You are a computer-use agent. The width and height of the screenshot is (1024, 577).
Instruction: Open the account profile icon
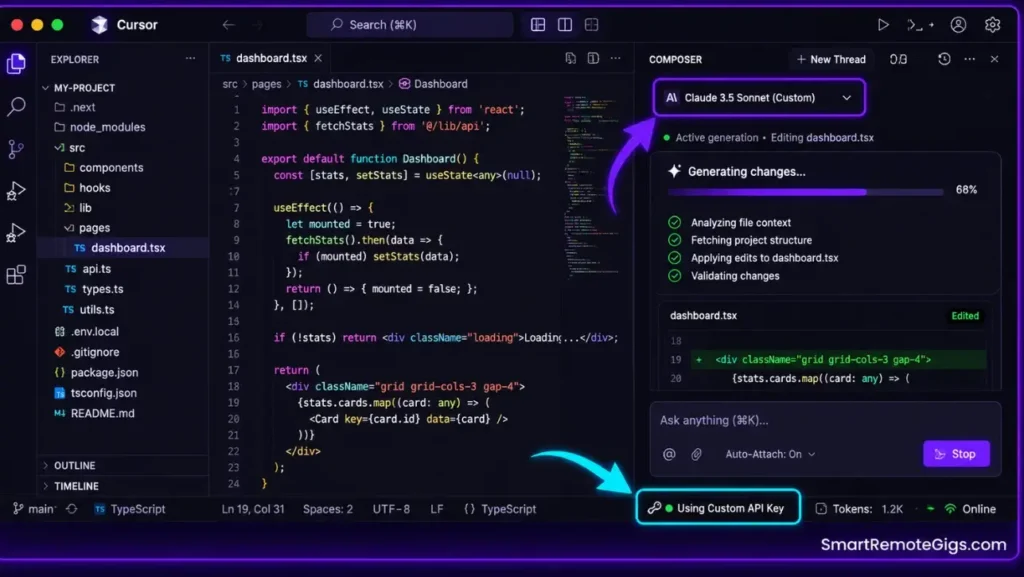[958, 25]
